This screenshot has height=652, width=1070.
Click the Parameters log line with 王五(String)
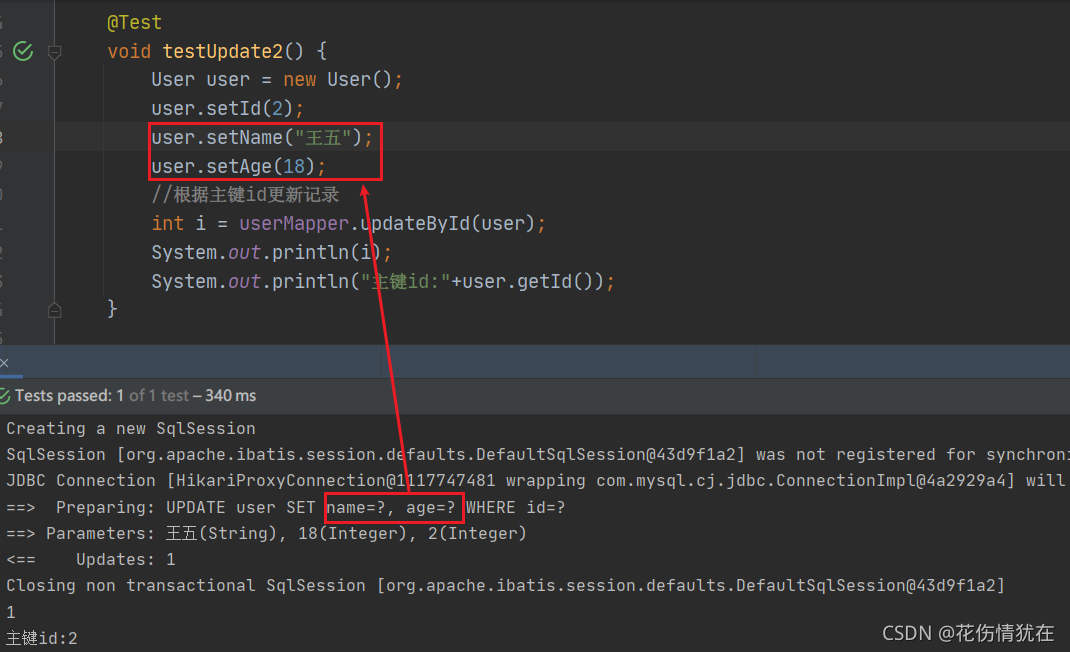pyautogui.click(x=266, y=533)
